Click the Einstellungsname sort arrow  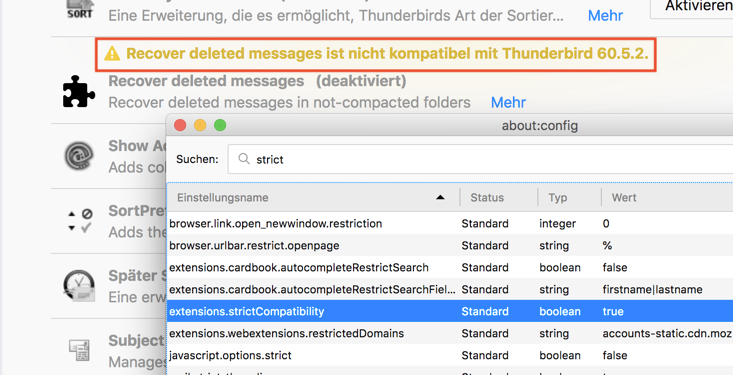pos(440,197)
